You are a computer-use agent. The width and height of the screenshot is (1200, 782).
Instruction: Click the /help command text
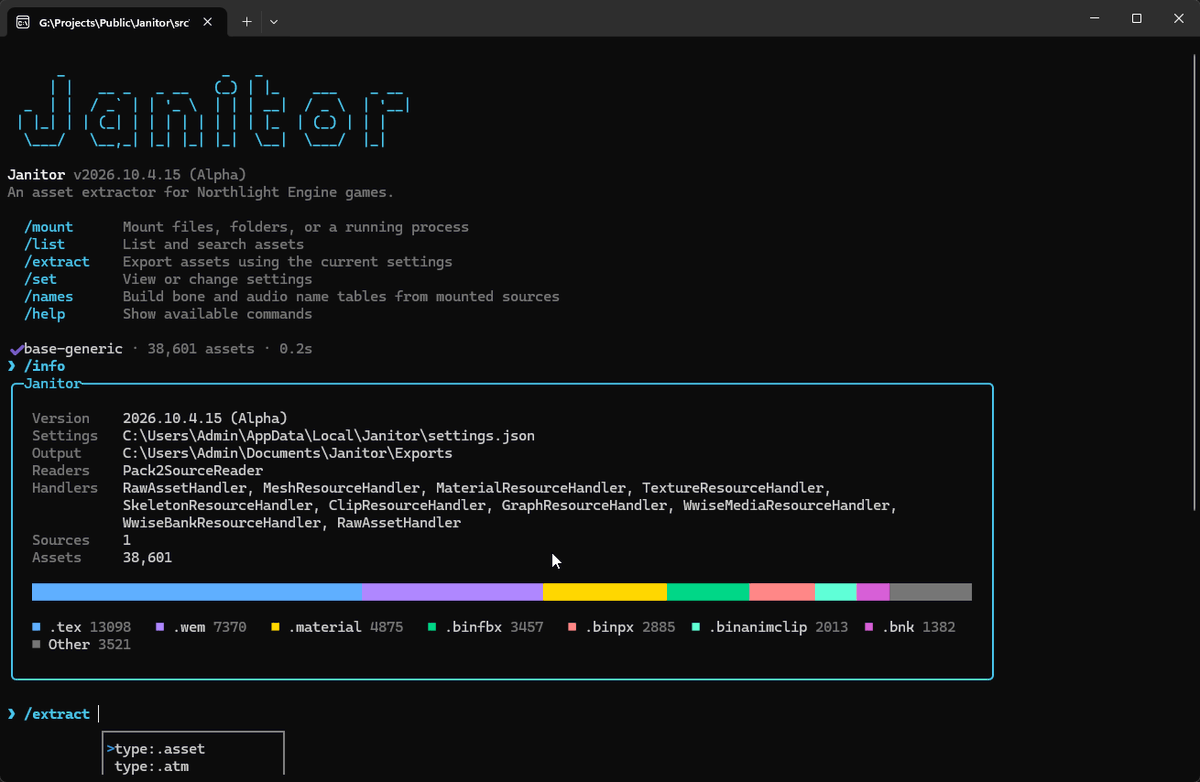point(45,314)
